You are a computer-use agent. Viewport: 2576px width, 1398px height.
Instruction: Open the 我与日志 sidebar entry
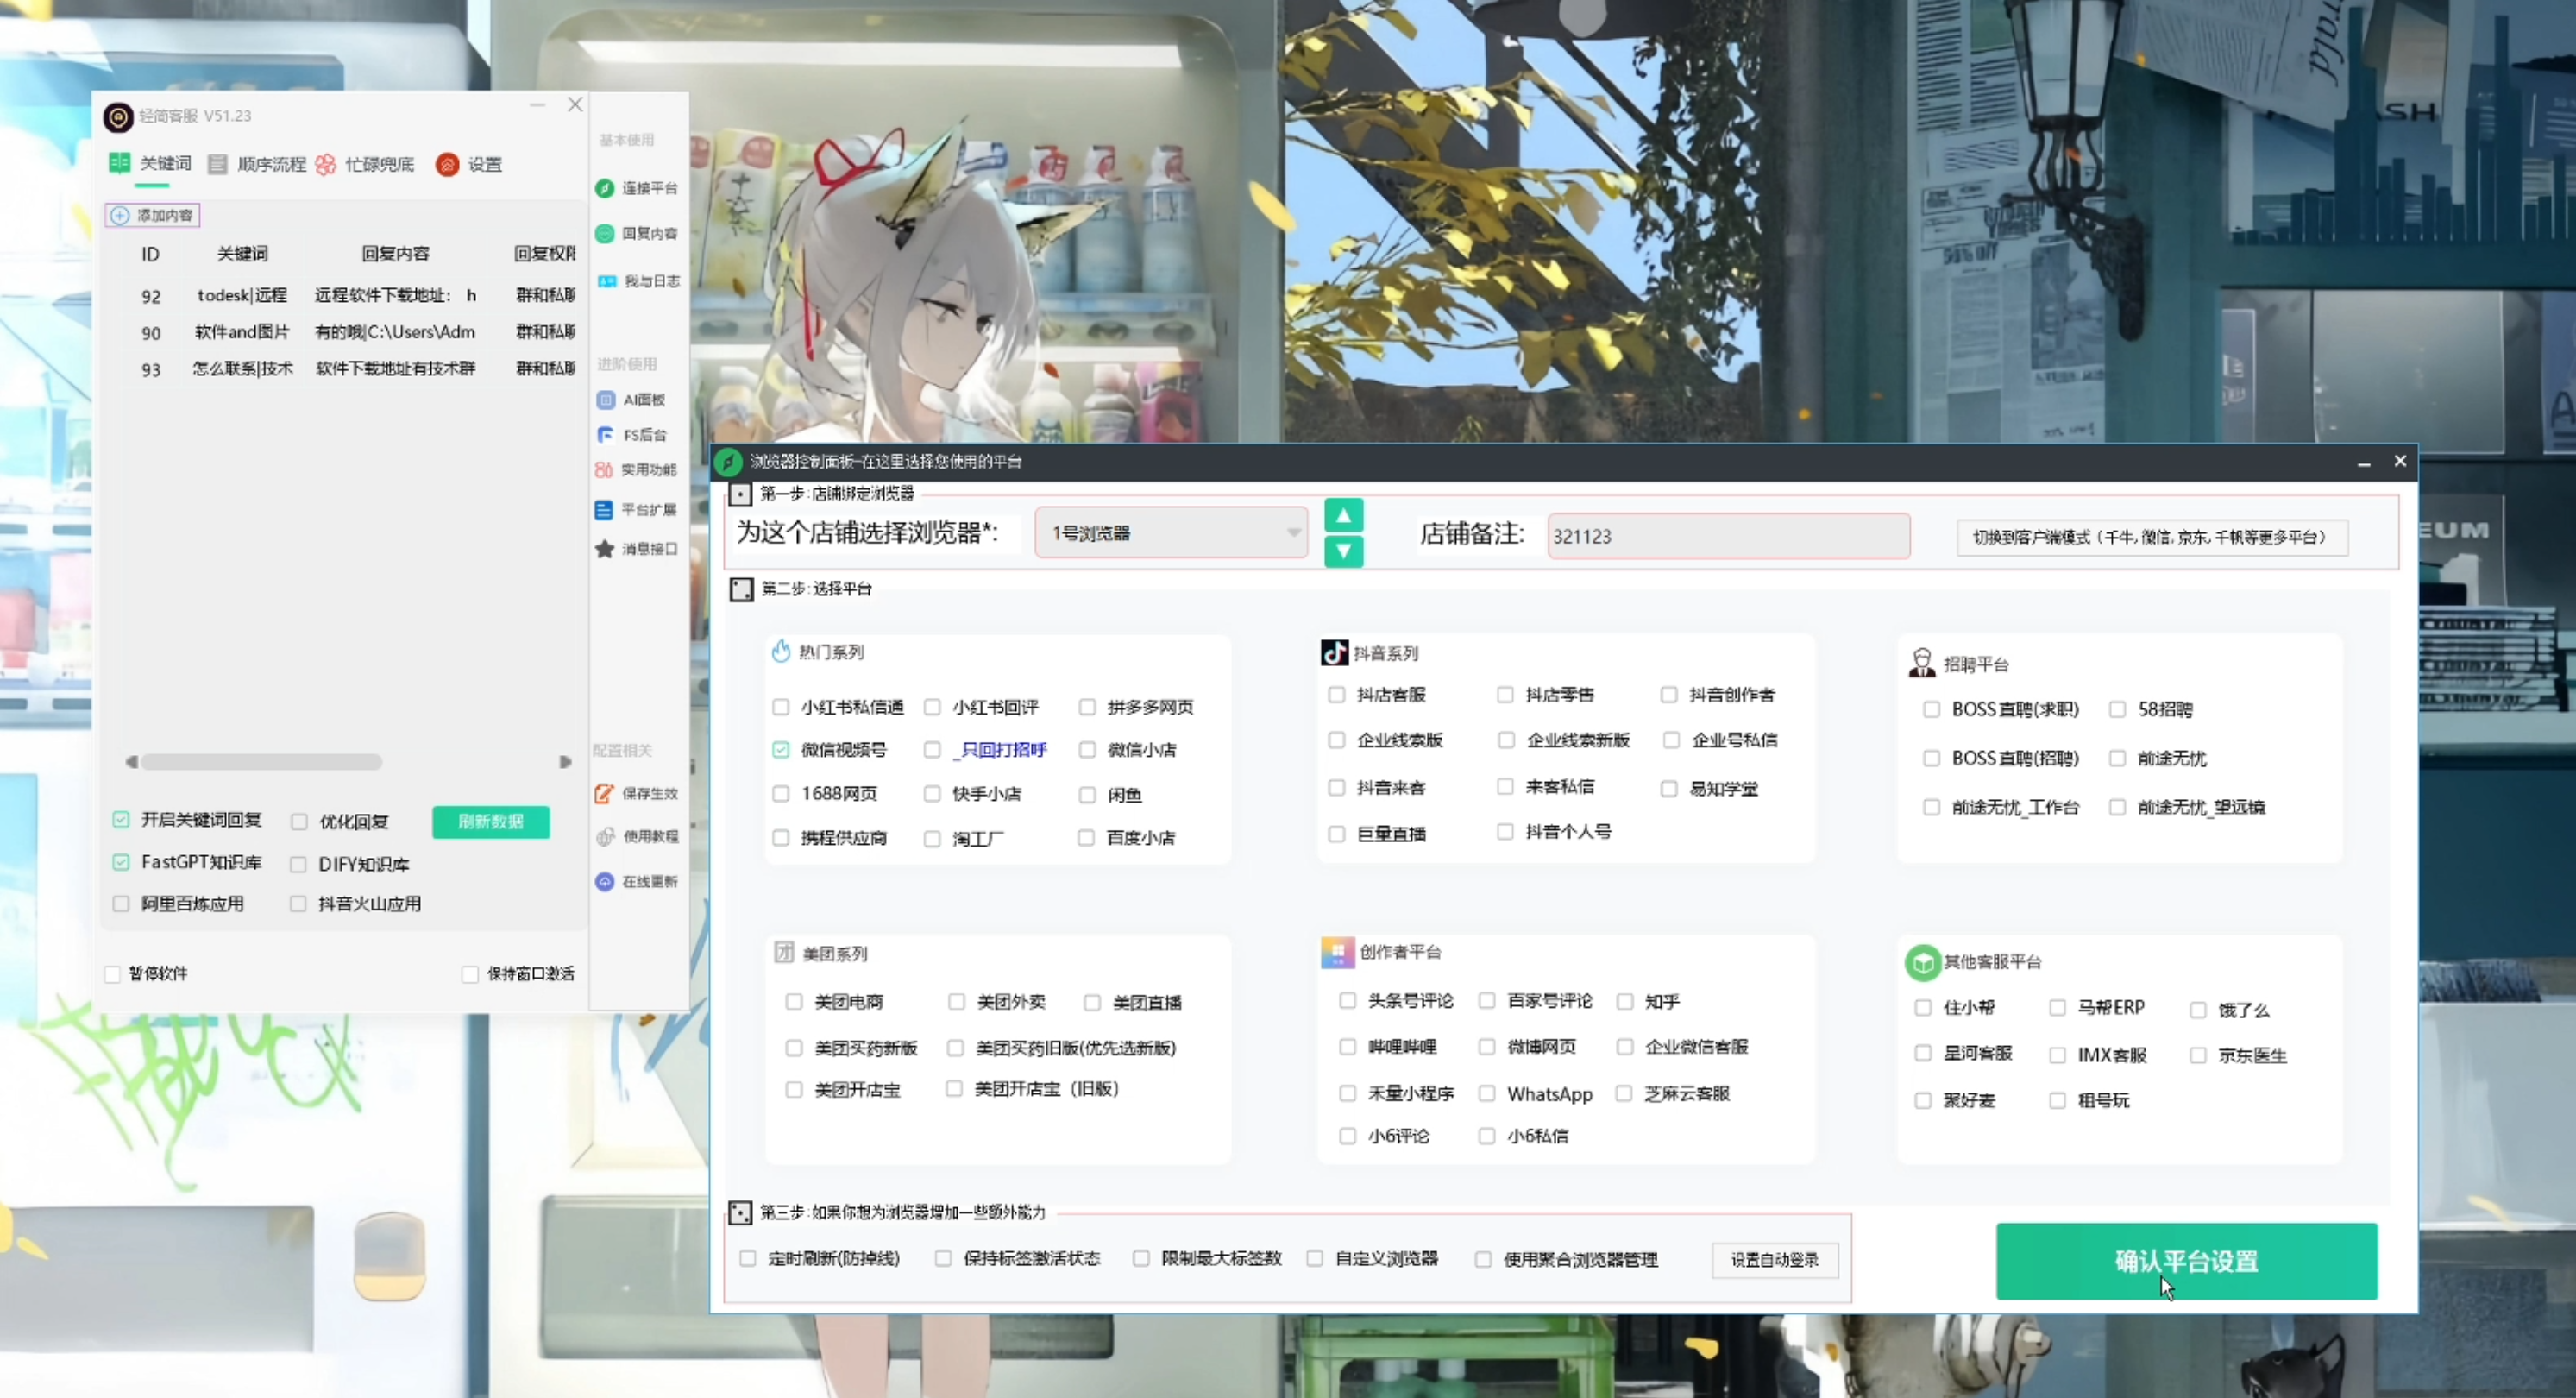pos(638,281)
